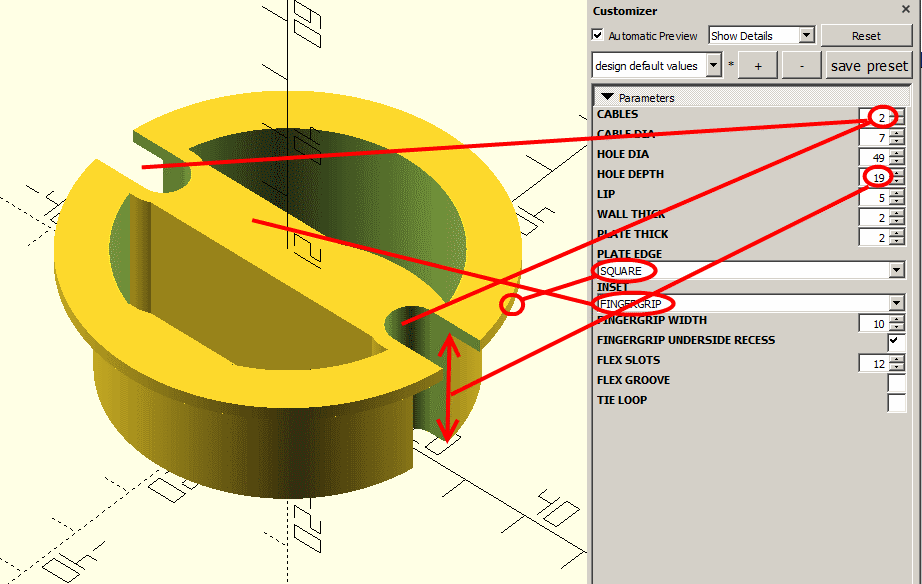The height and width of the screenshot is (584, 922).
Task: Open the design default values preset dropdown
Action: coord(656,65)
